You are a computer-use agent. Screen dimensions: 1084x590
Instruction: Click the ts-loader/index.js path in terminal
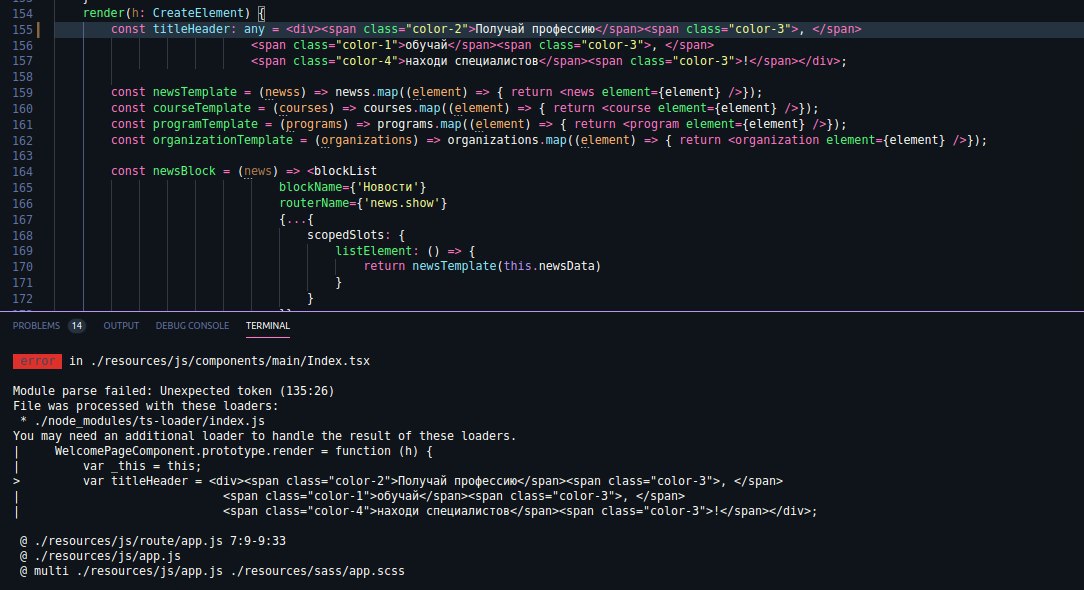click(149, 421)
